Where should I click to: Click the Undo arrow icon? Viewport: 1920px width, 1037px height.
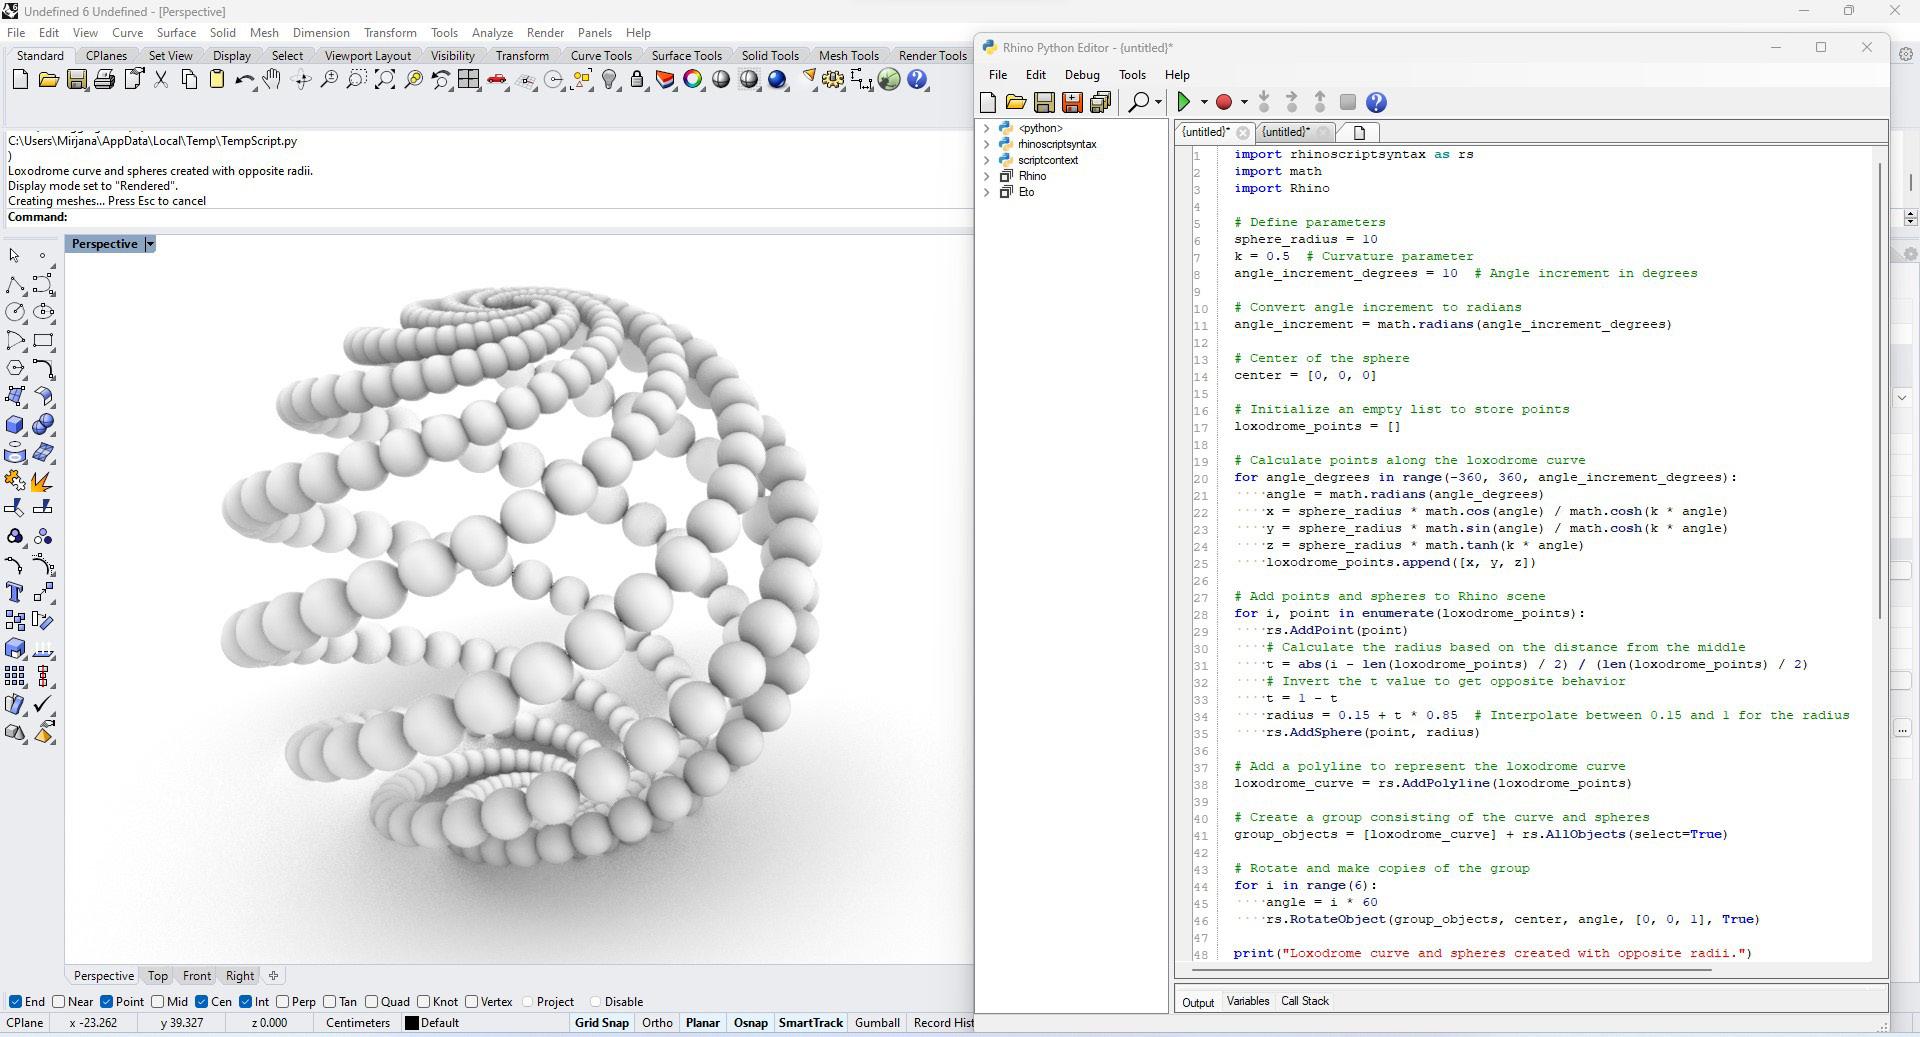click(x=244, y=80)
